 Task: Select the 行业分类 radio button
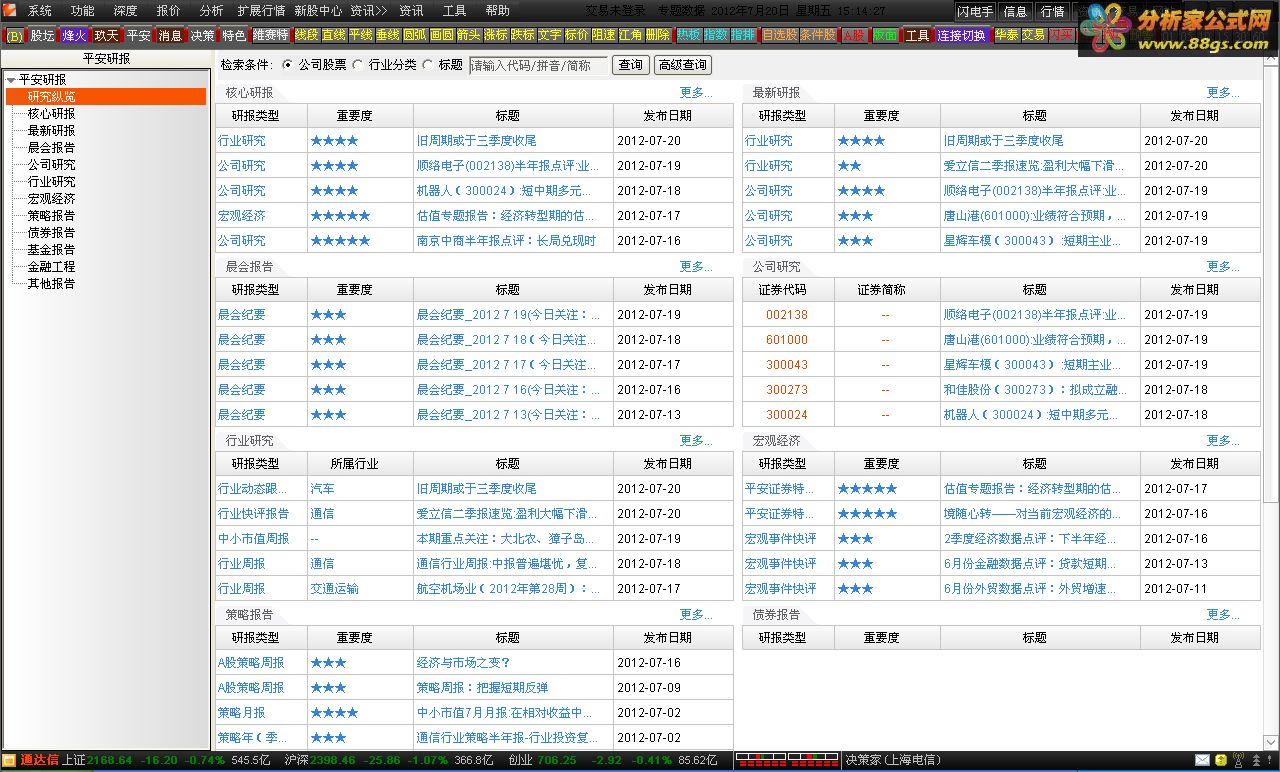coord(358,65)
